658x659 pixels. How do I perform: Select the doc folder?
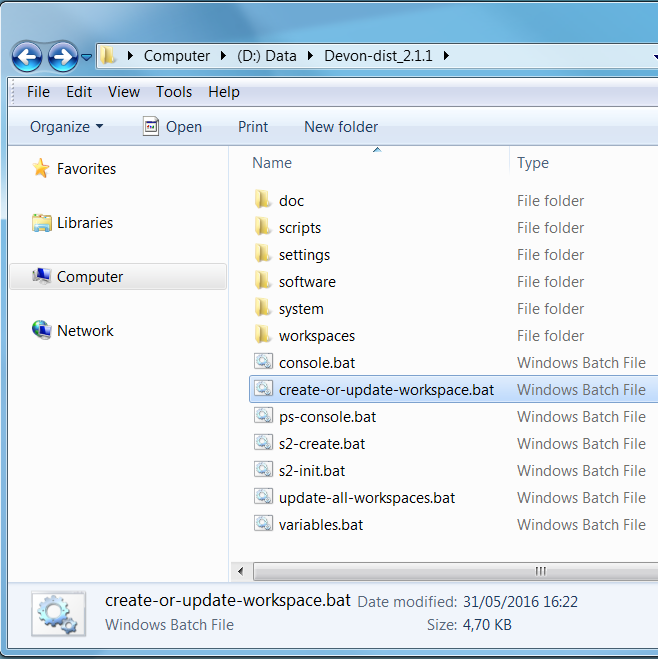coord(291,201)
